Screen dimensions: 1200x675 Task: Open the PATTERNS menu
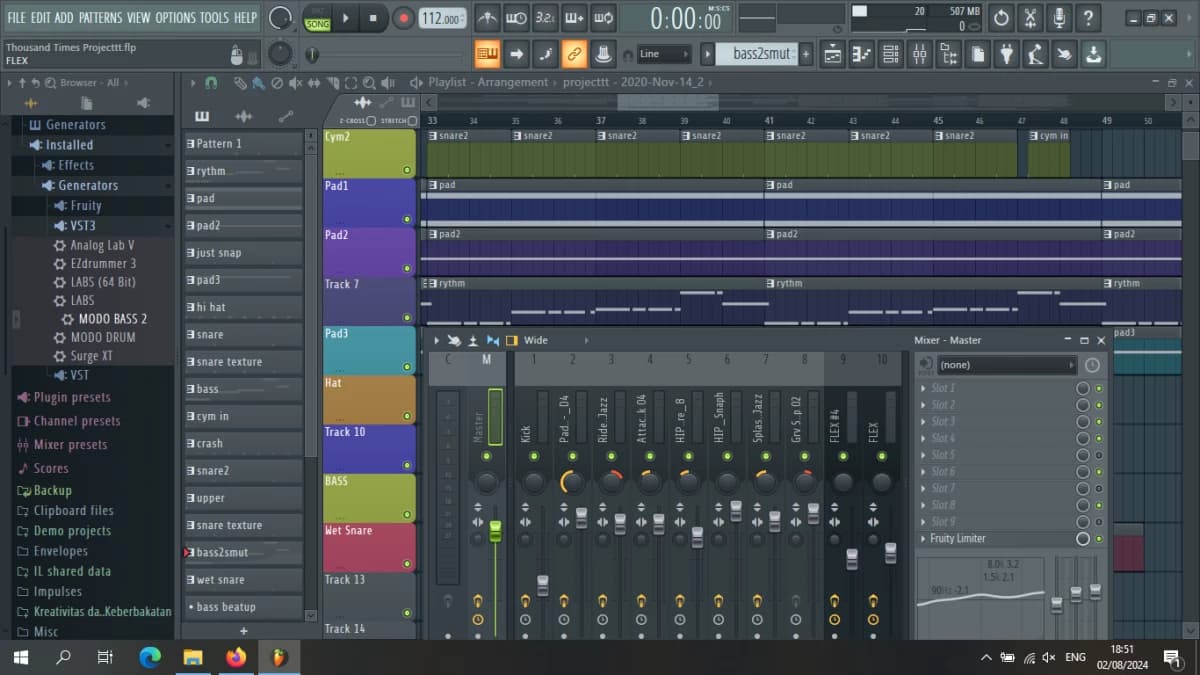pos(100,18)
